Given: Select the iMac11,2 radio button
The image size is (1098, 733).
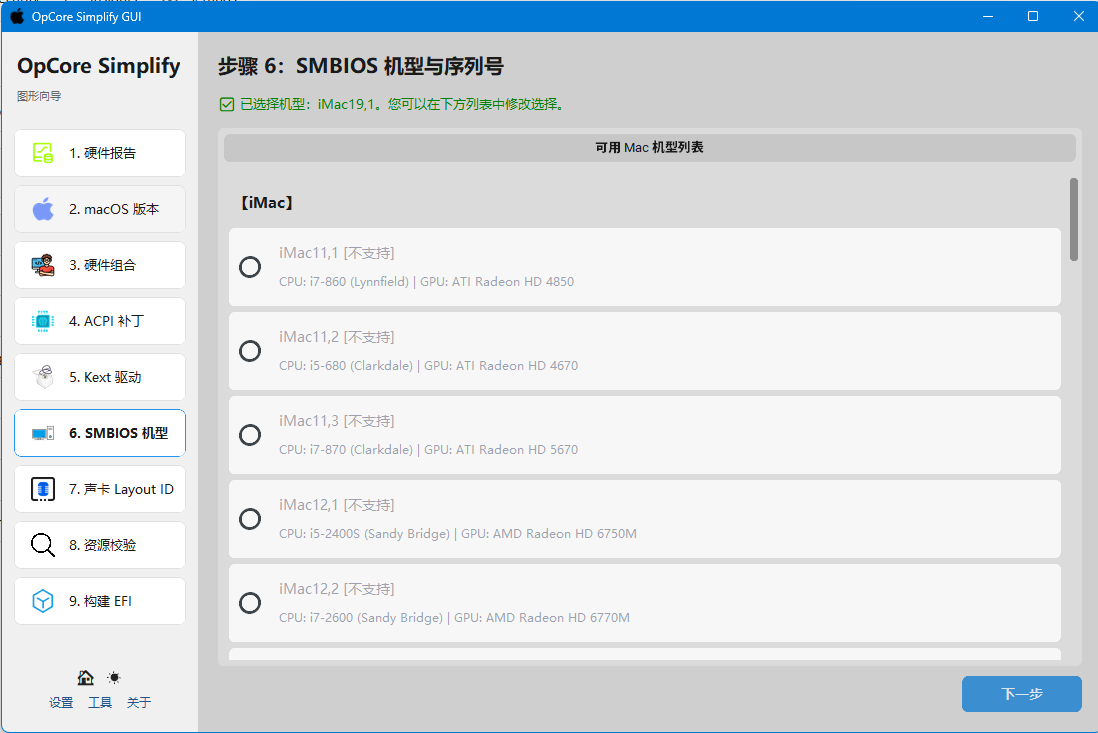Looking at the screenshot, I should pos(250,351).
